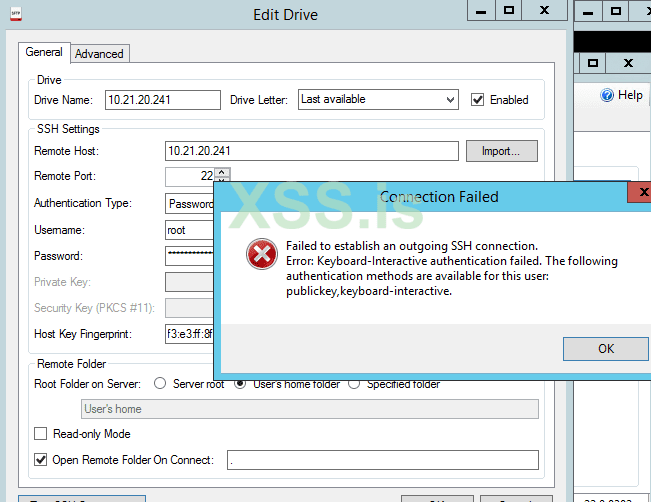
Task: Click the Remote Host input field
Action: tap(312, 151)
